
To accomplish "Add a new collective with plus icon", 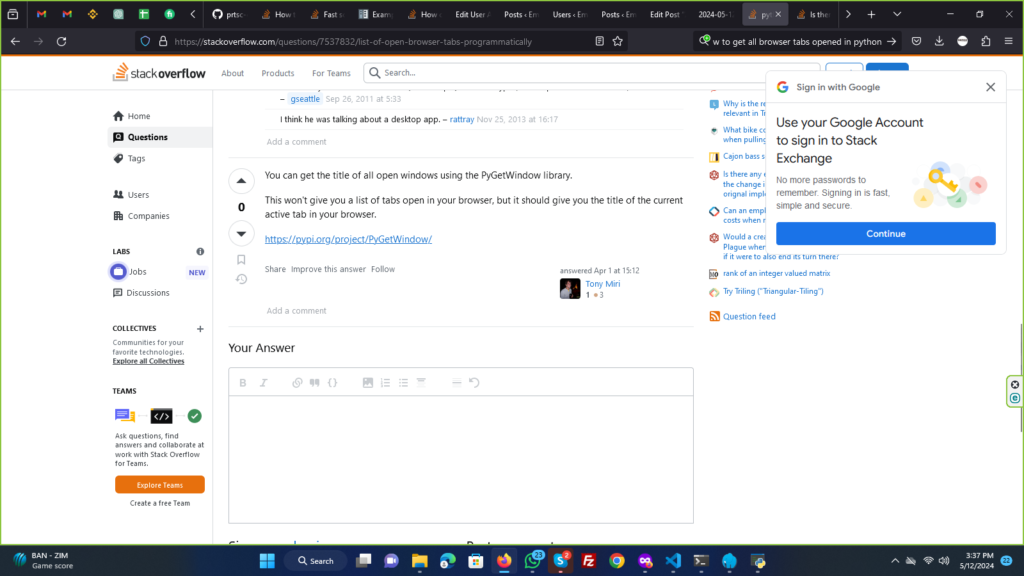I will pos(200,328).
